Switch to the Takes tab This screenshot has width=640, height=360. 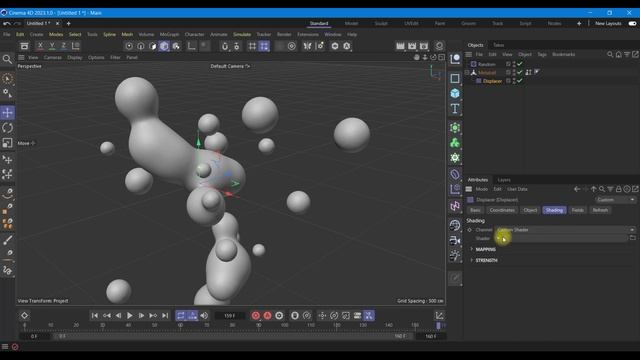[498, 45]
